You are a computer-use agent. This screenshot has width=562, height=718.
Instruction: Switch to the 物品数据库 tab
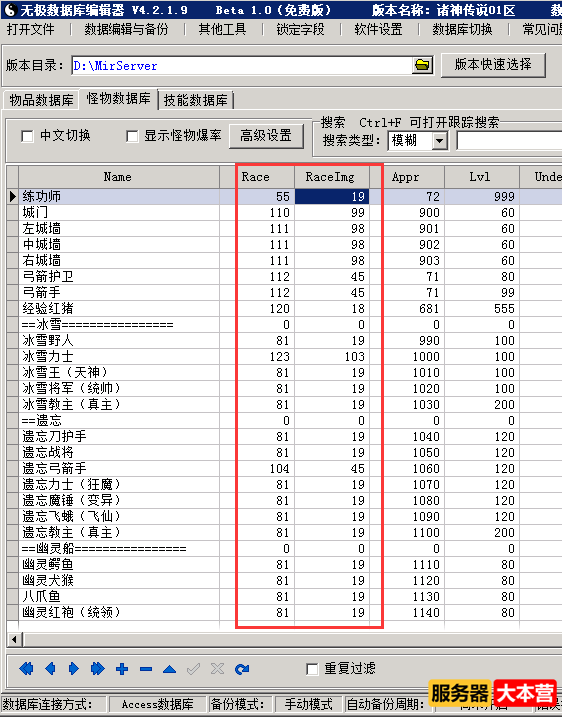(x=41, y=100)
